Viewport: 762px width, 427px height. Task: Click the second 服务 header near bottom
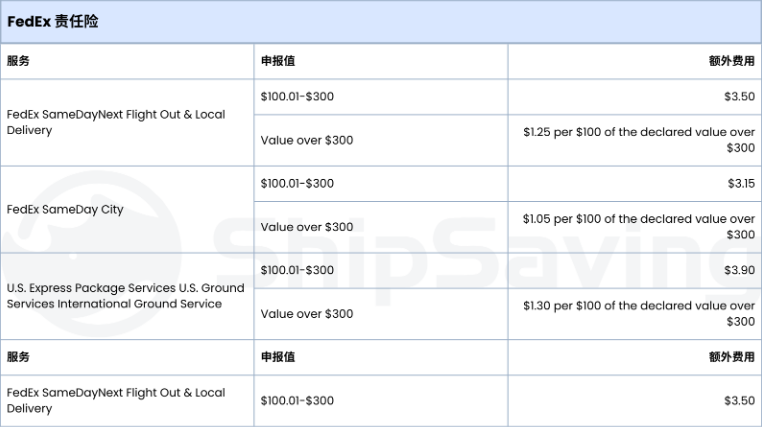click(x=18, y=357)
